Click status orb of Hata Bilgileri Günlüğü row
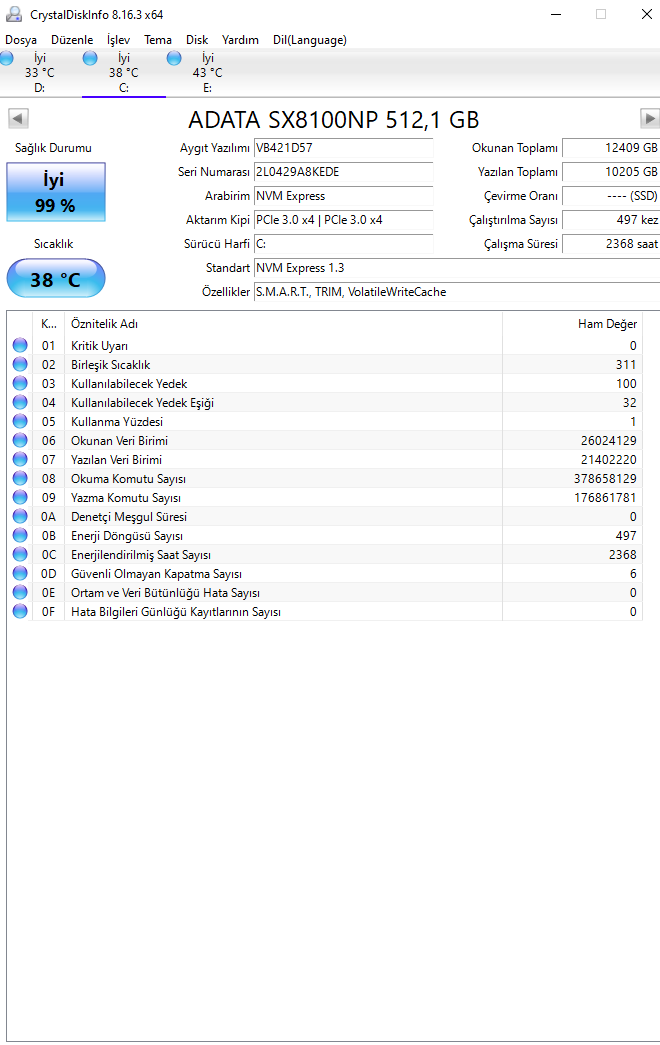The width and height of the screenshot is (660, 1045). (x=20, y=611)
